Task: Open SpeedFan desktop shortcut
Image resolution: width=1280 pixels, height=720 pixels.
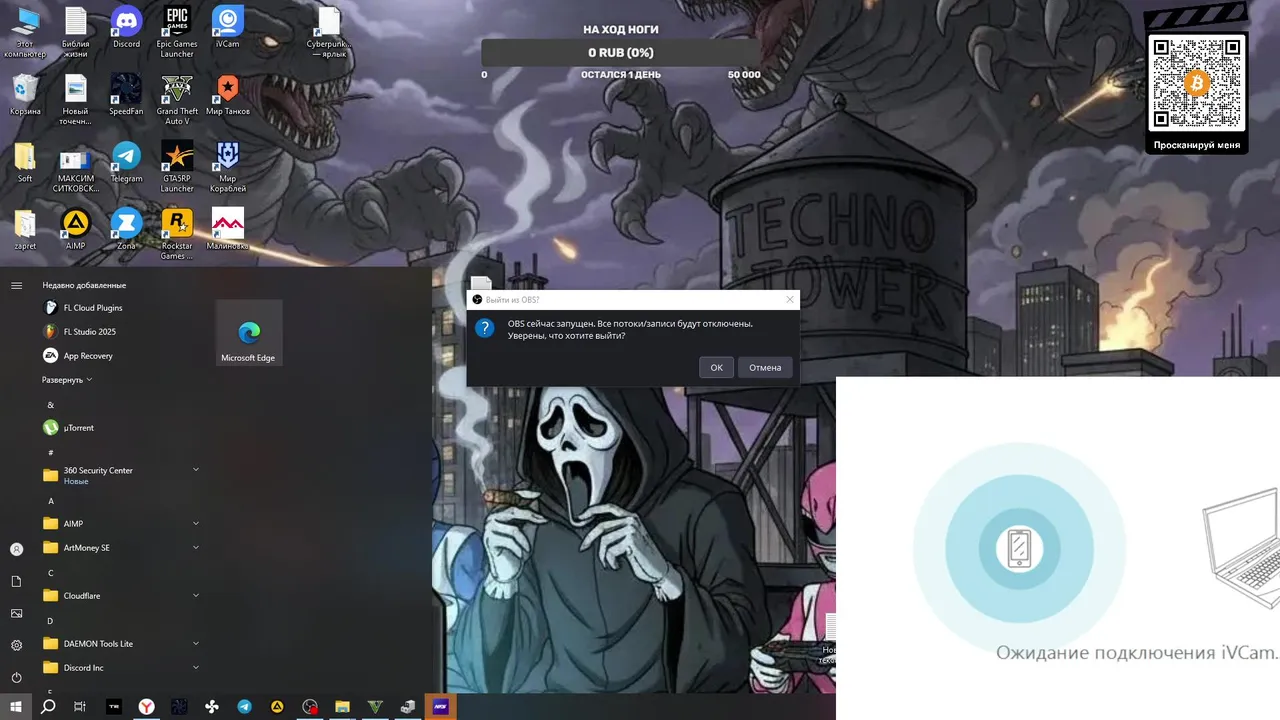Action: [126, 94]
